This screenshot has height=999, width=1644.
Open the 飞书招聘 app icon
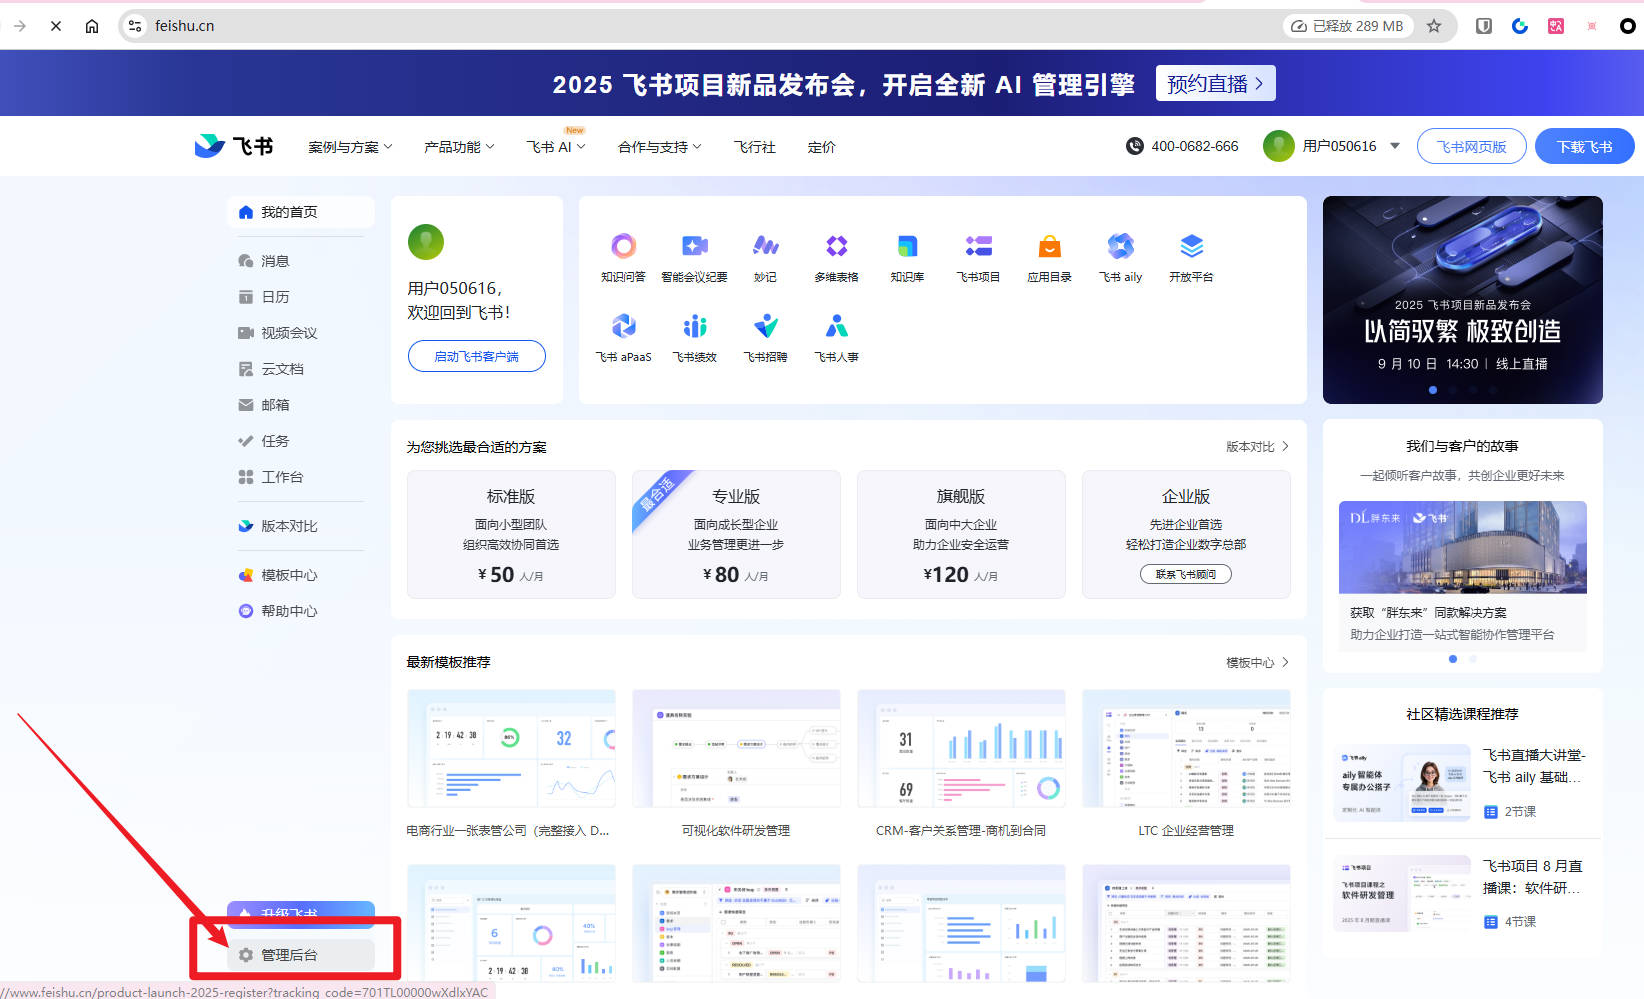tap(766, 326)
